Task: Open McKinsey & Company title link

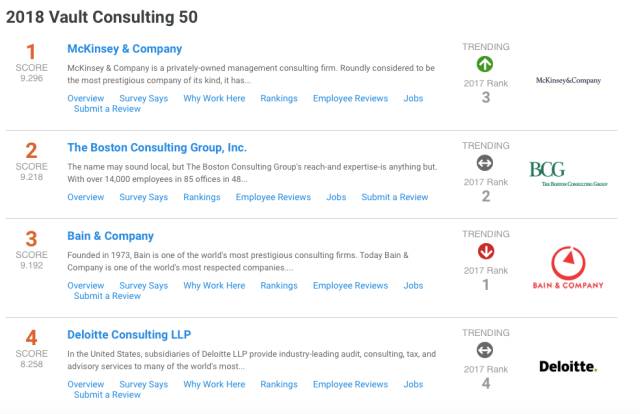Action: [124, 49]
